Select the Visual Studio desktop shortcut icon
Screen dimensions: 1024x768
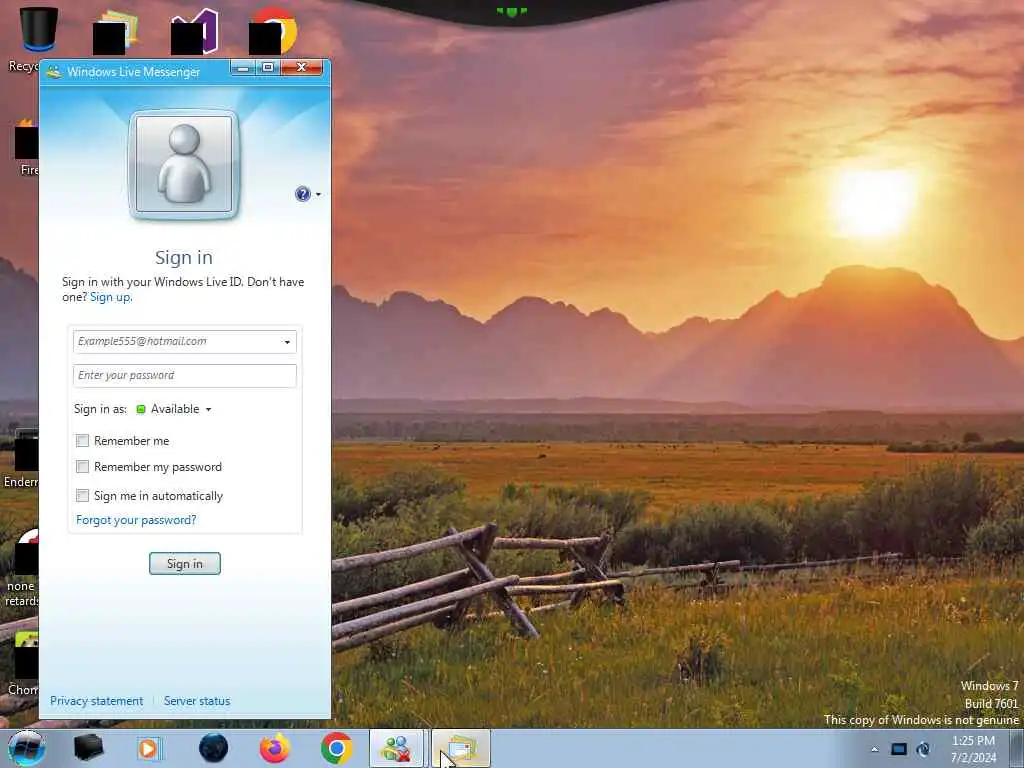point(195,31)
